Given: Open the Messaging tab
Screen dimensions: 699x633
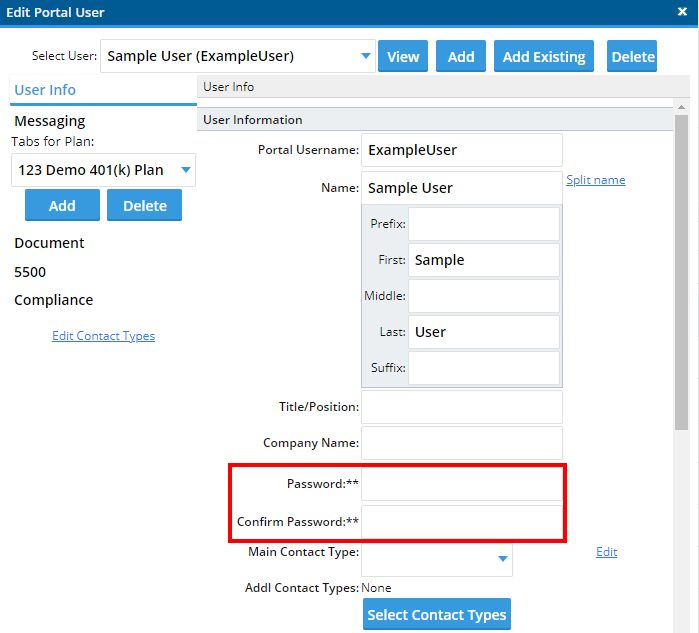Looking at the screenshot, I should click(50, 121).
